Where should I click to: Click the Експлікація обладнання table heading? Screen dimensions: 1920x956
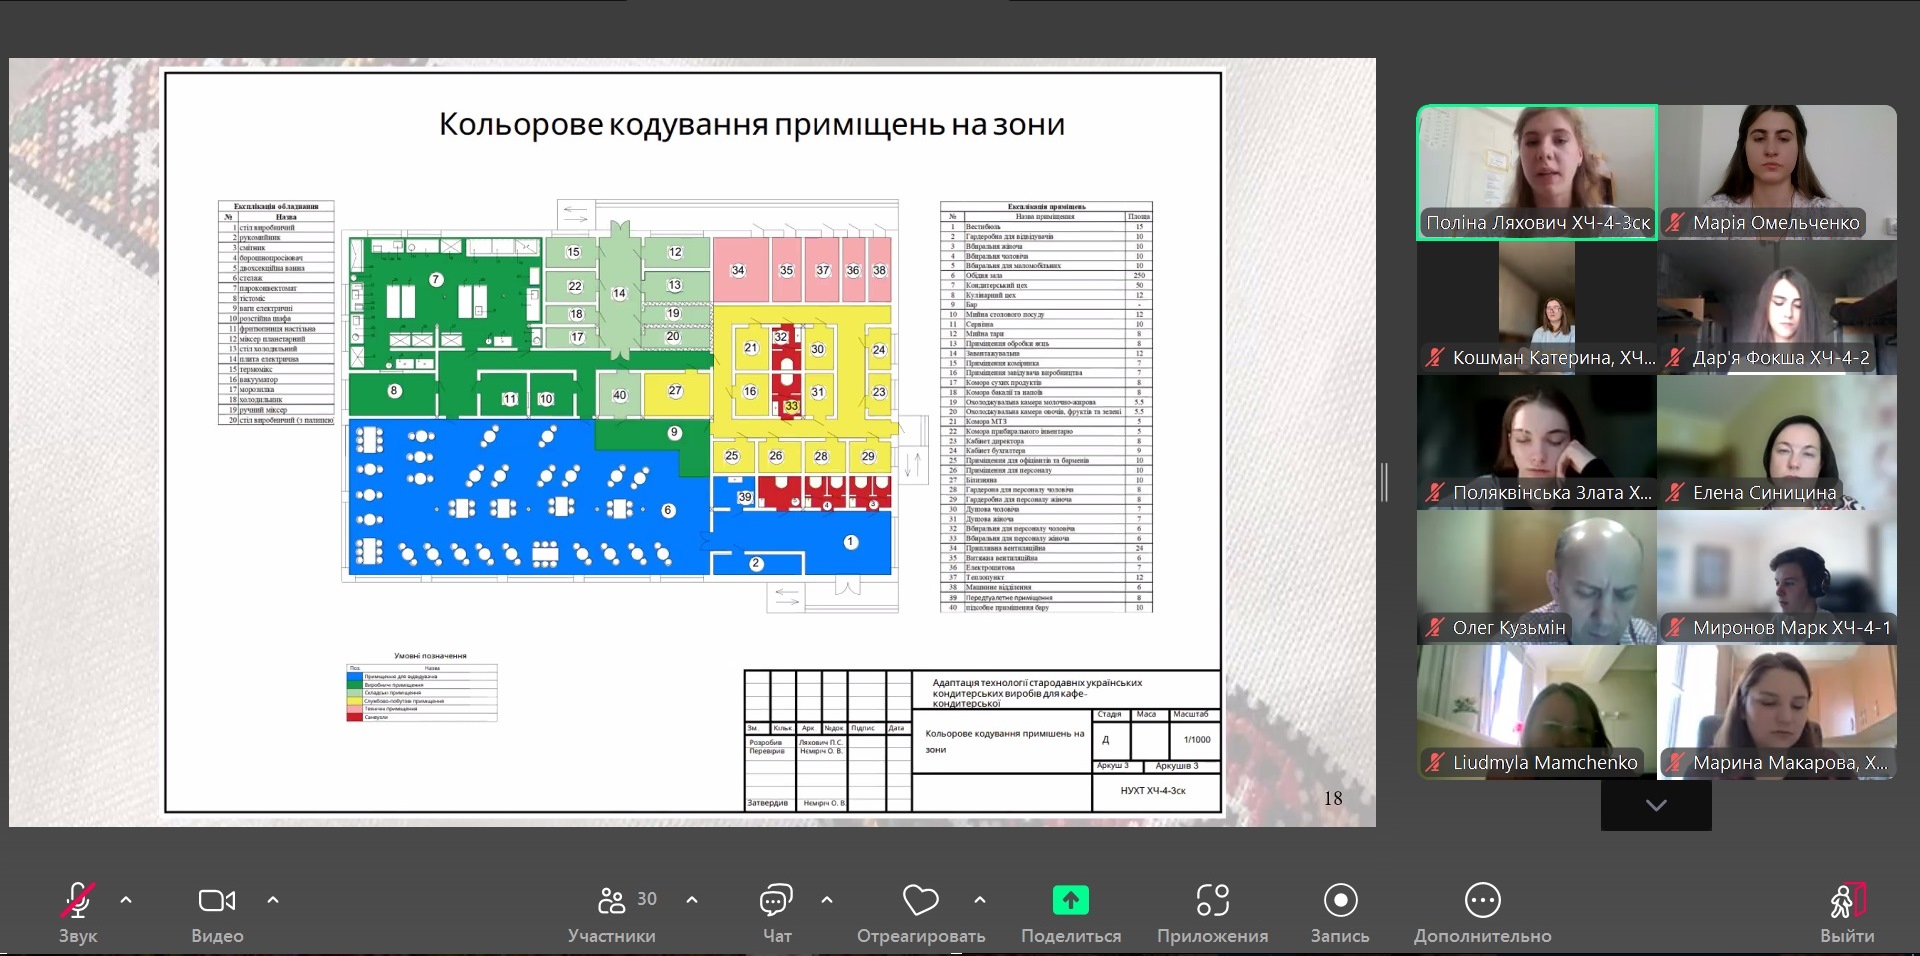[276, 207]
